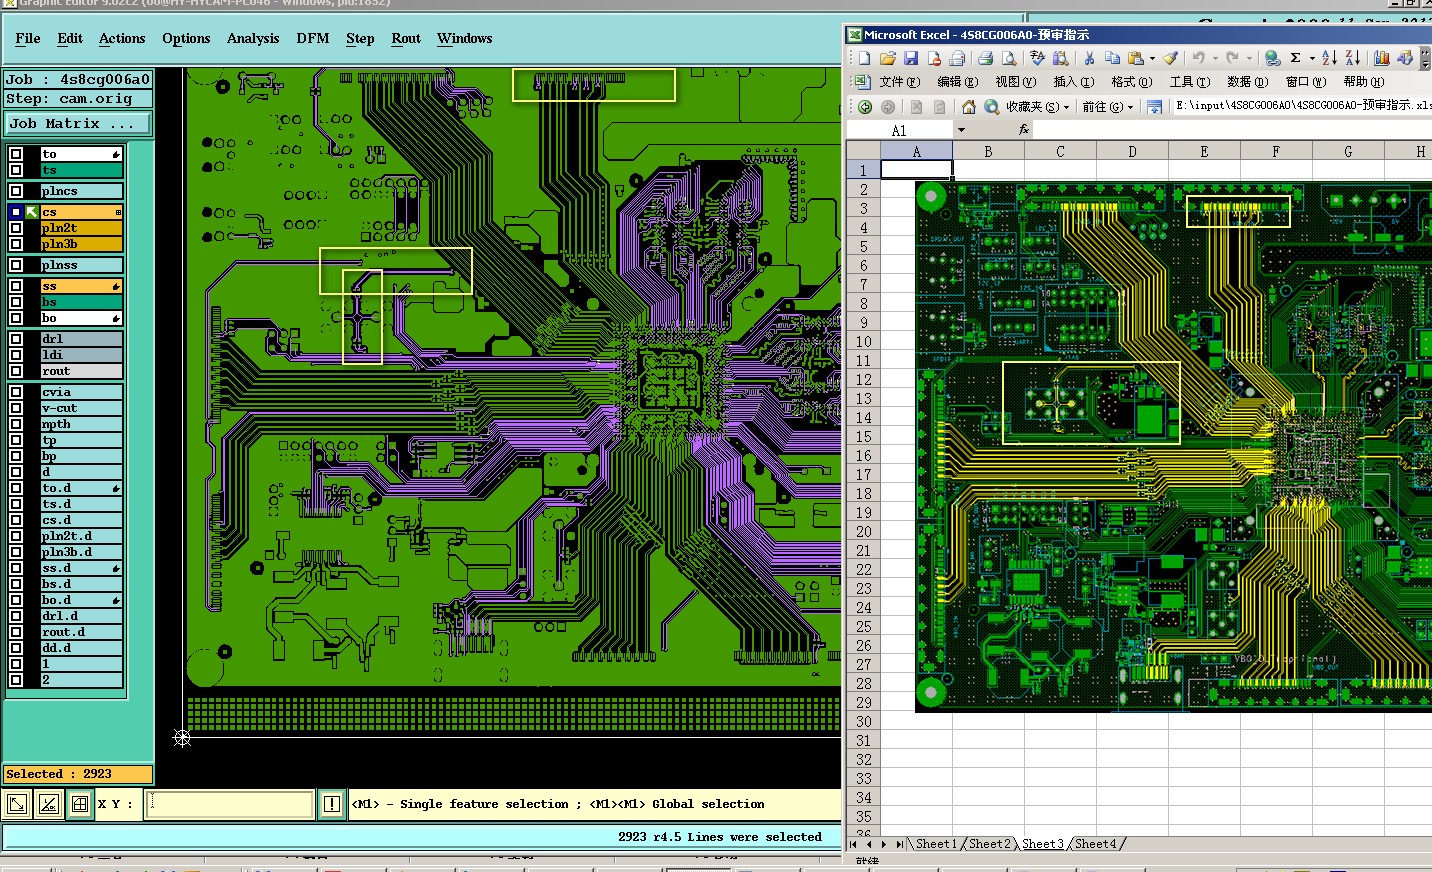Viewport: 1432px width, 872px height.
Task: Click Excel file path address box
Action: tap(1302, 106)
